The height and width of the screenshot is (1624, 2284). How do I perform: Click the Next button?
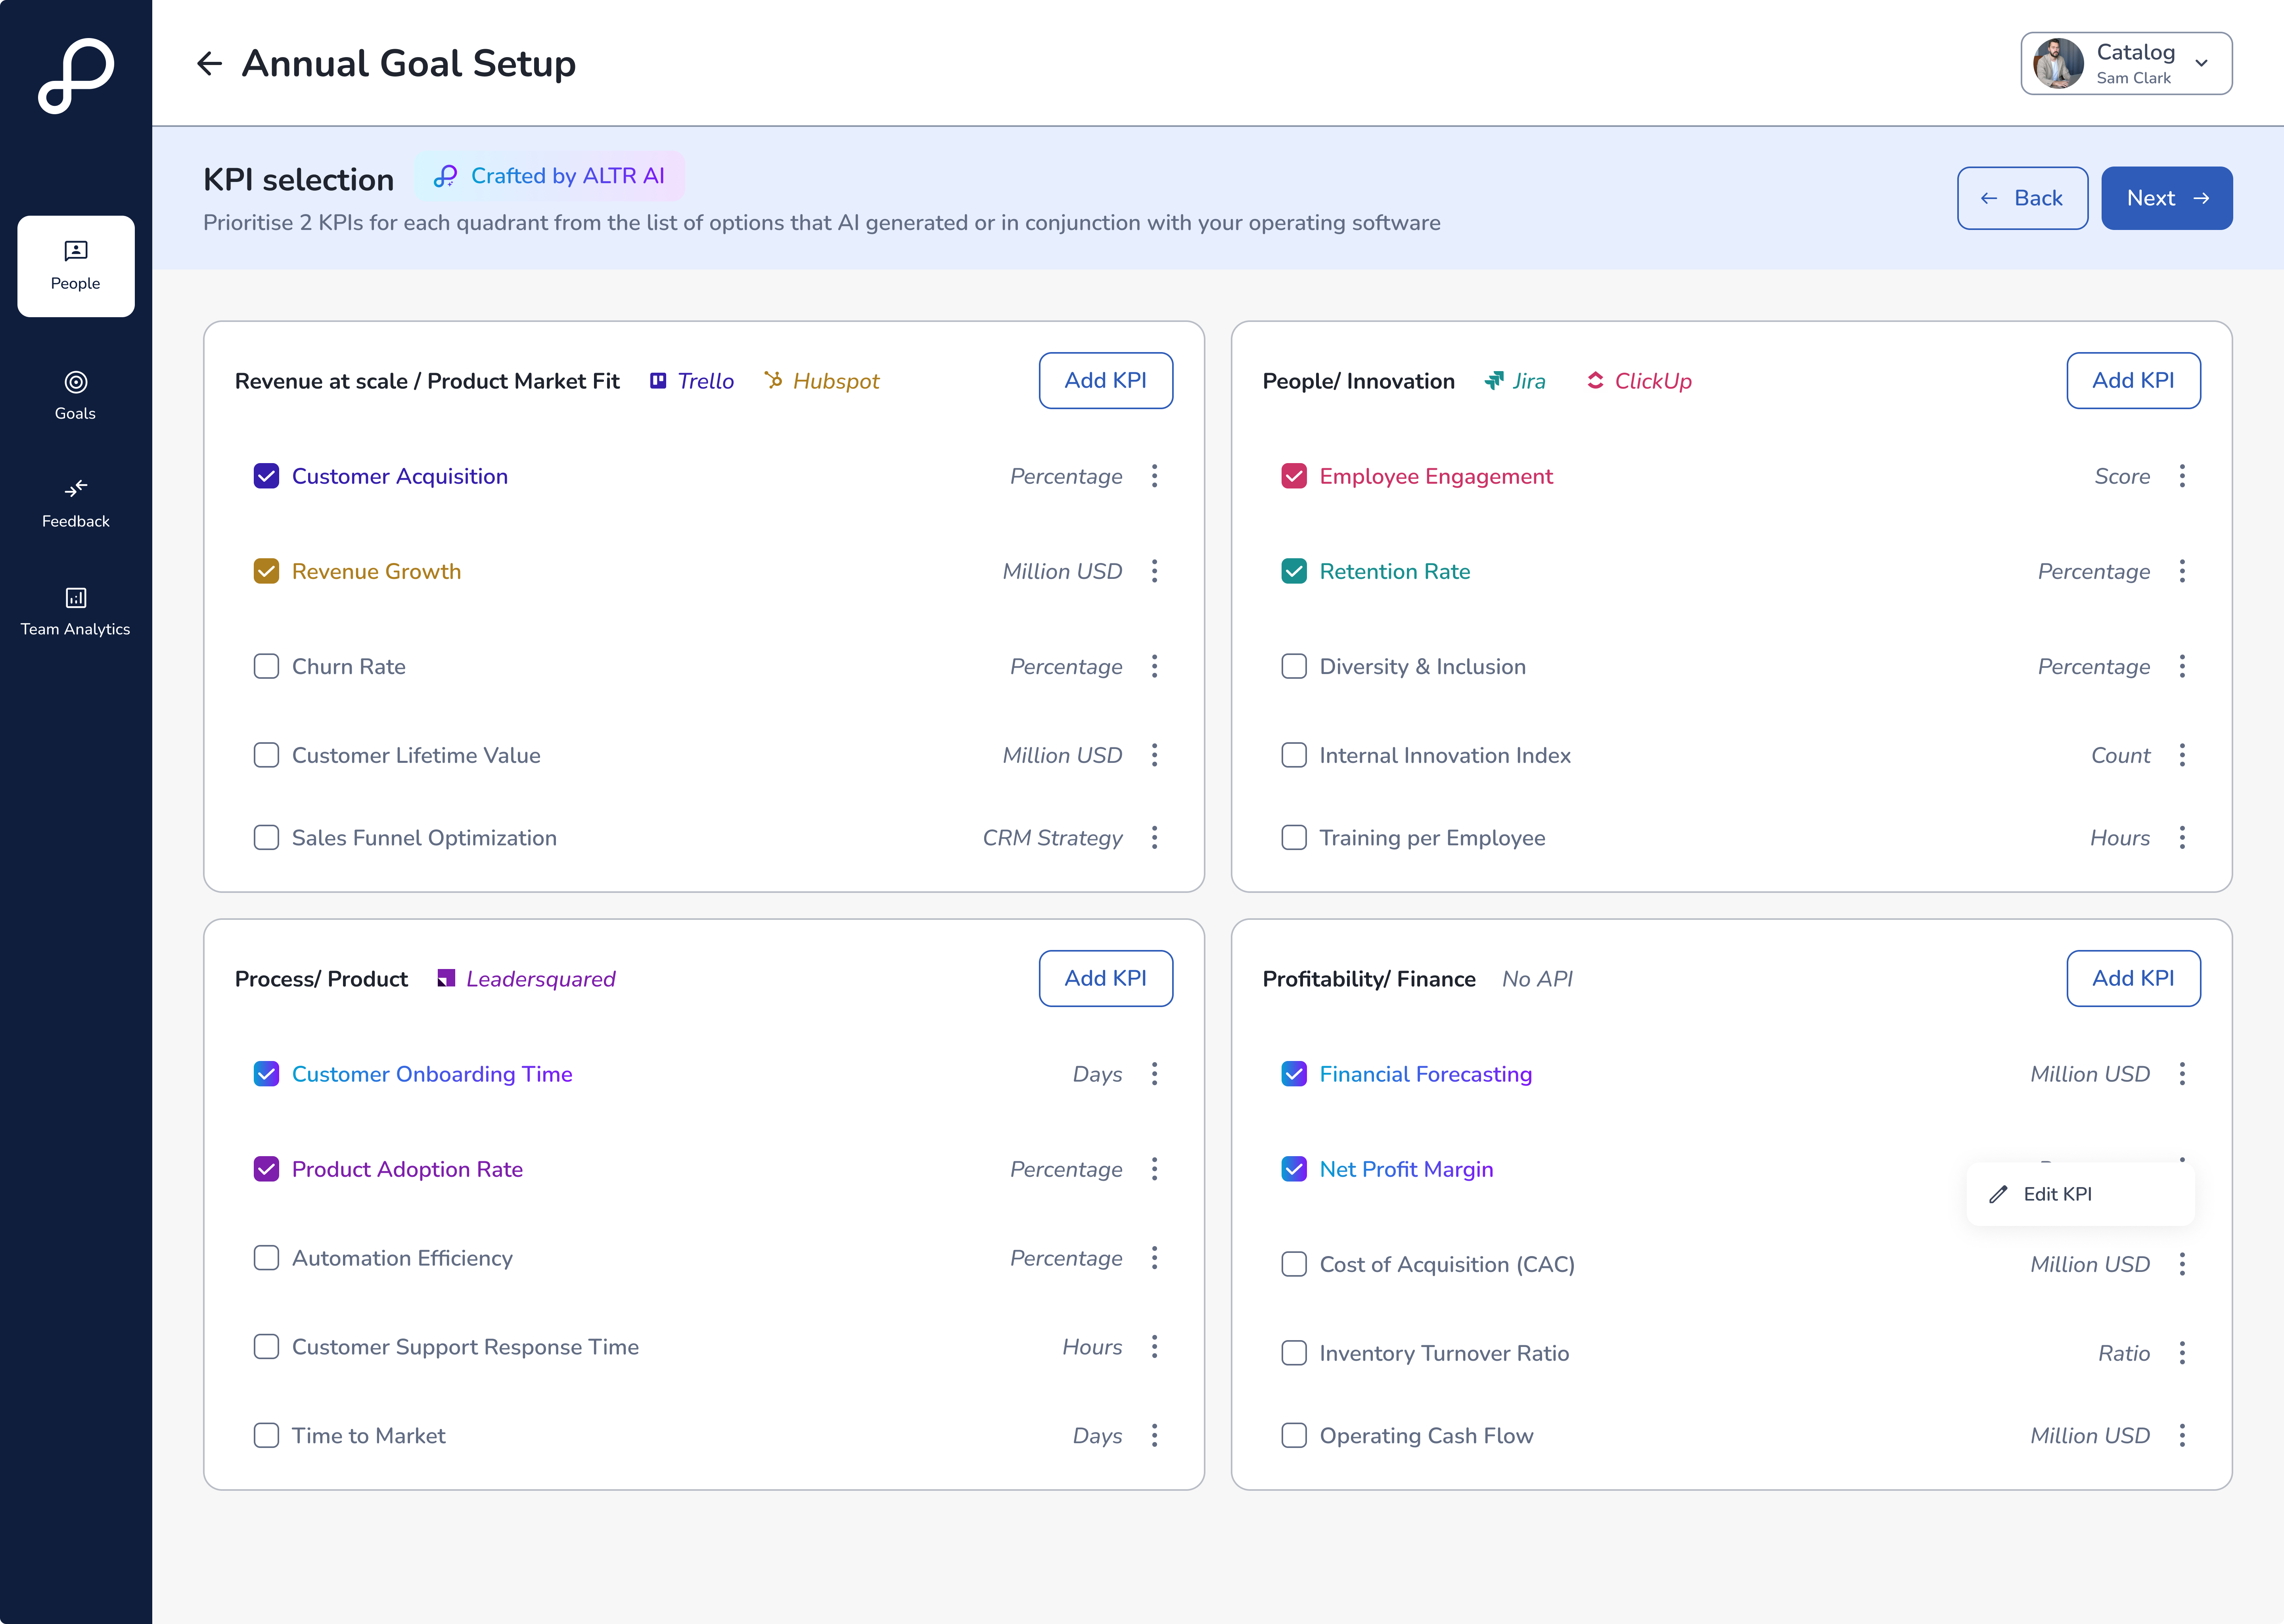[x=2166, y=198]
